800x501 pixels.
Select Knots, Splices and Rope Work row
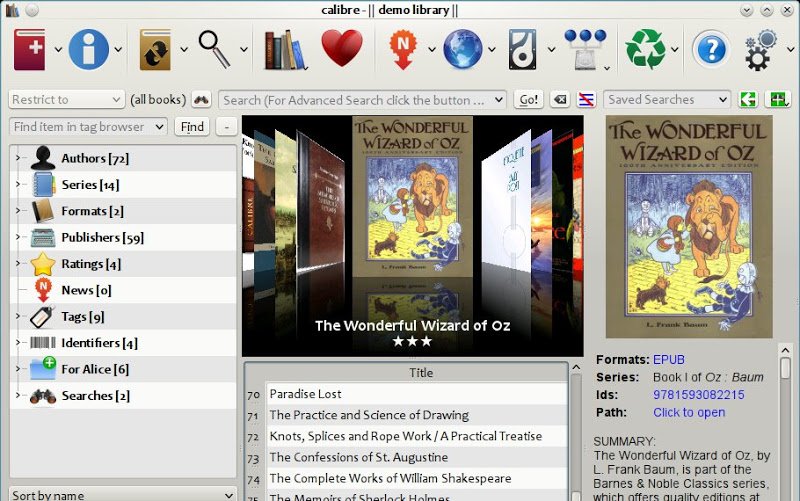point(417,436)
